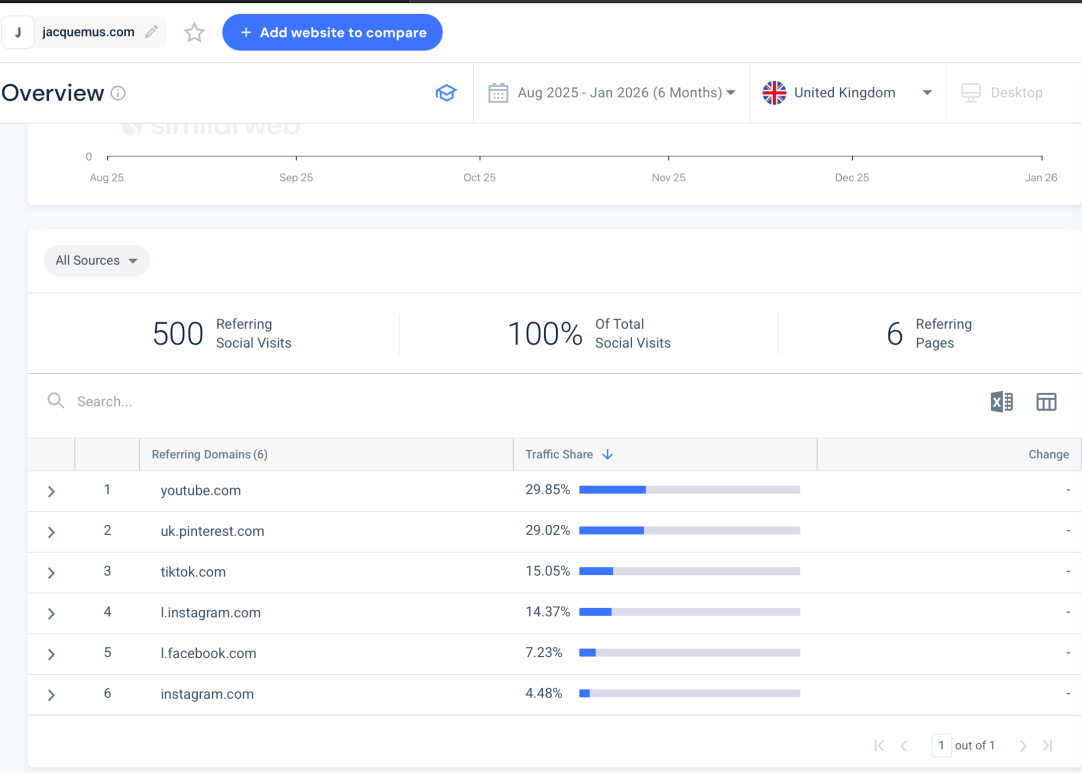This screenshot has height=773, width=1082.
Task: Go to the next page arrow
Action: click(x=1023, y=746)
